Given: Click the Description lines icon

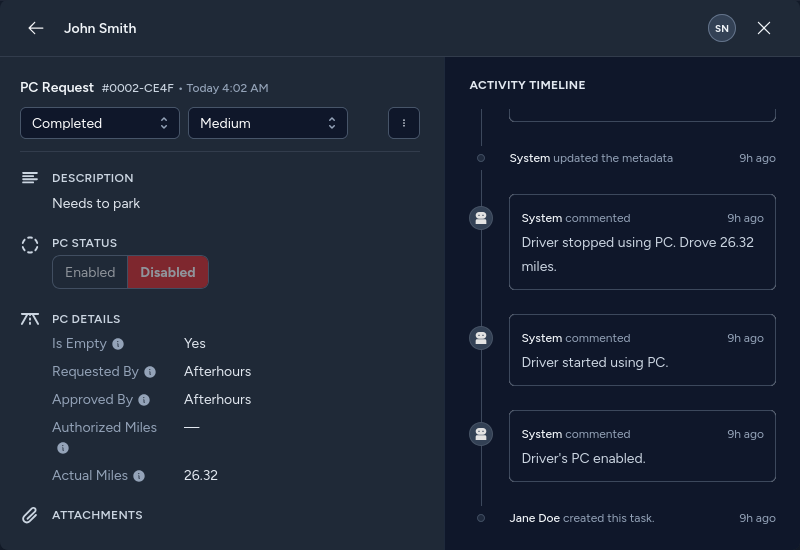Looking at the screenshot, I should click(30, 178).
